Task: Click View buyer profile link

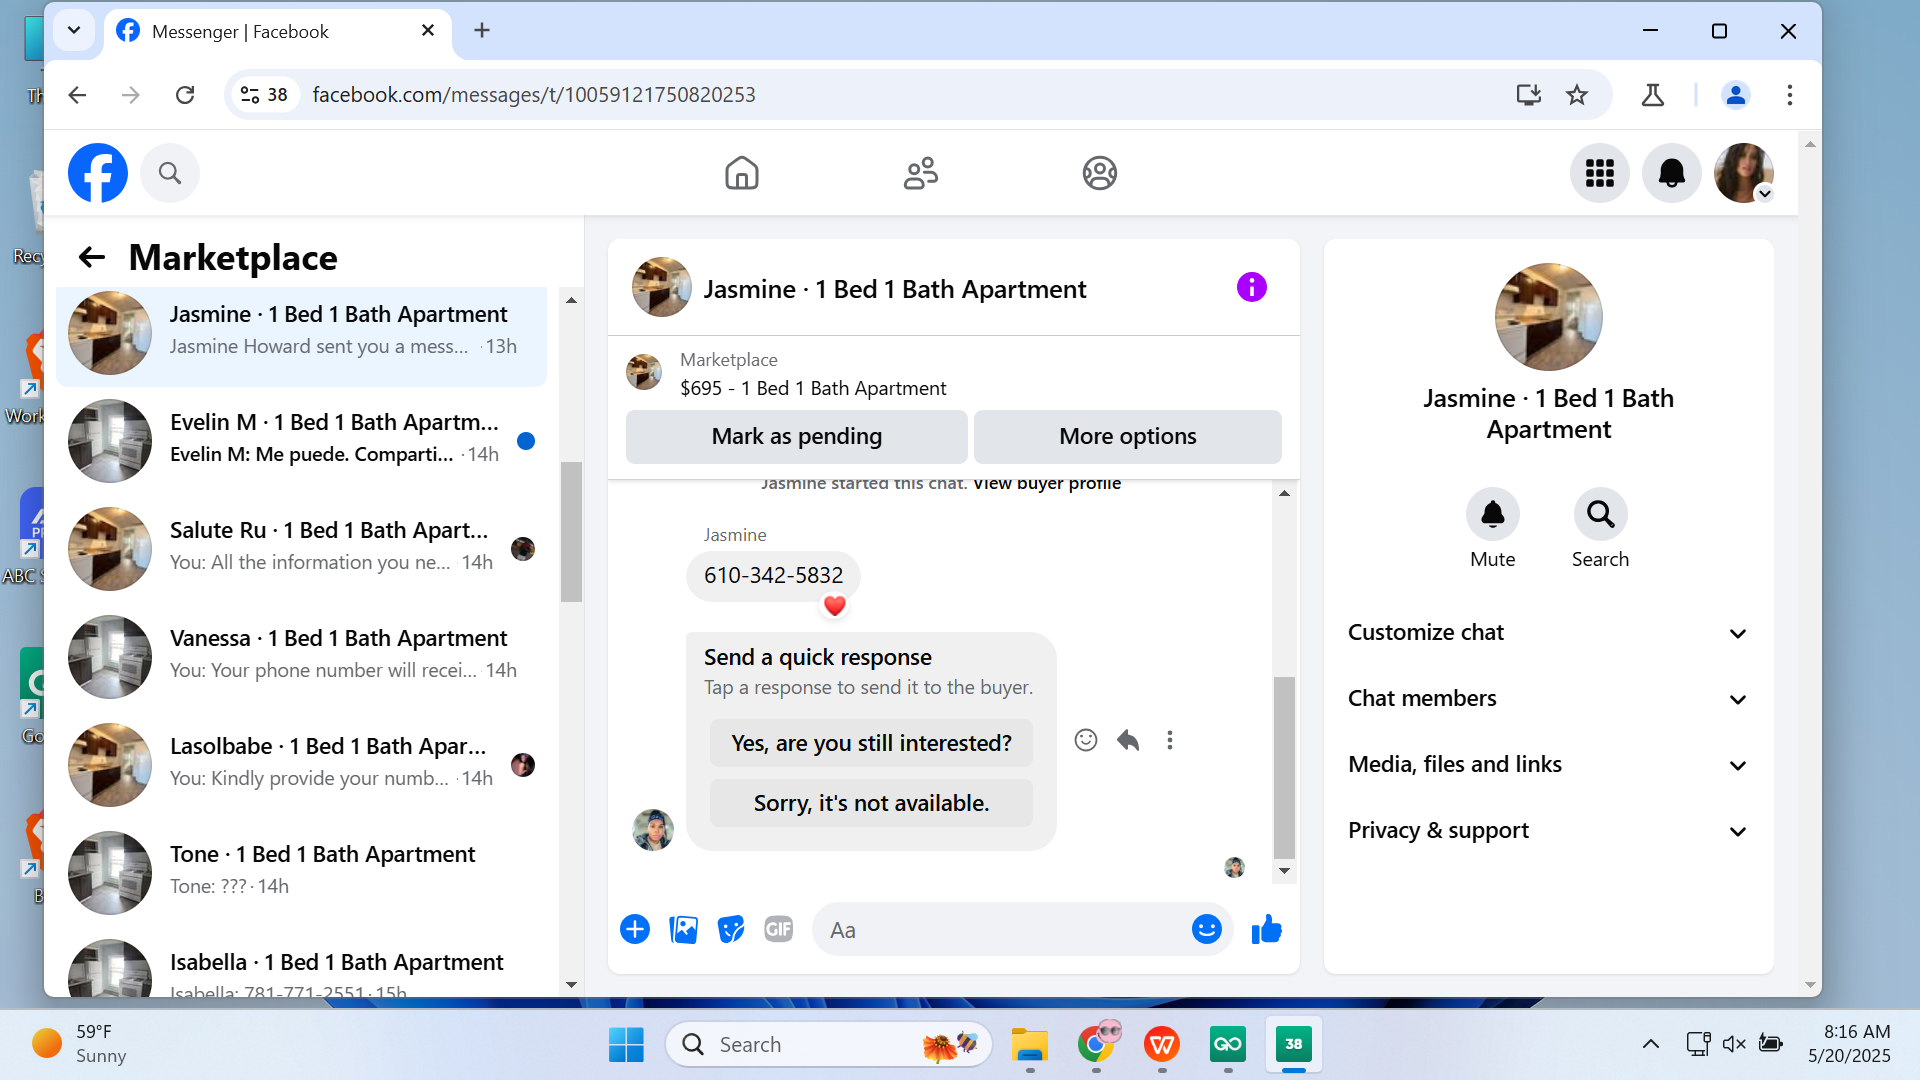Action: 1046,484
